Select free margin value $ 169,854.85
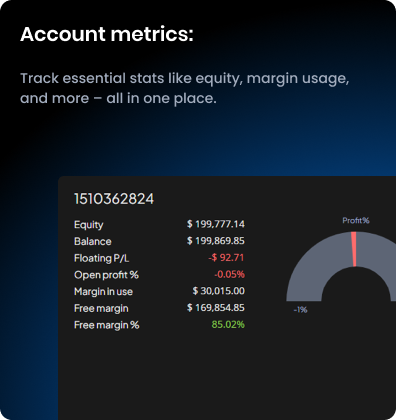Image resolution: width=396 pixels, height=420 pixels. (x=216, y=307)
